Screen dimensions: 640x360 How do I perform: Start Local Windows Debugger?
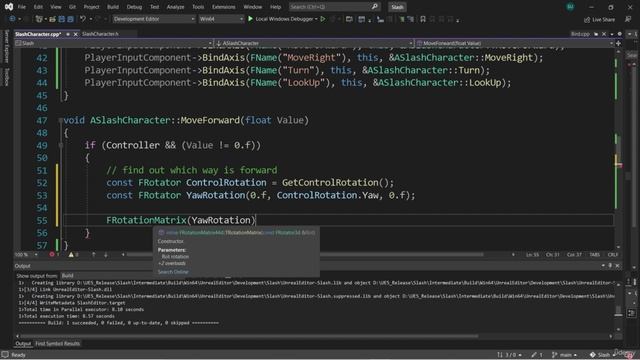[x=282, y=19]
